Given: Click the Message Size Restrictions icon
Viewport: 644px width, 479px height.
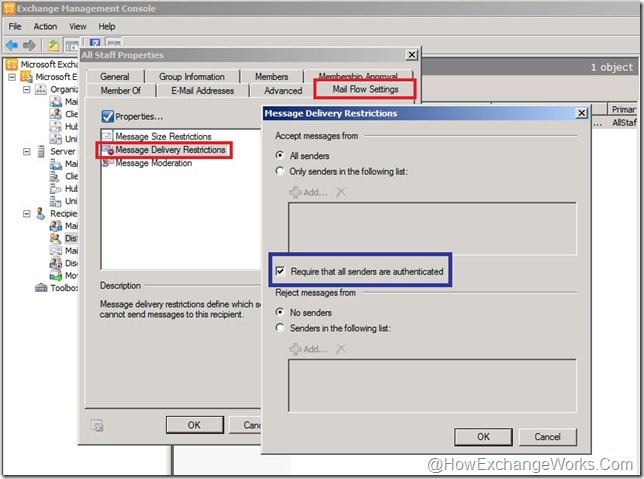Looking at the screenshot, I should tap(107, 136).
